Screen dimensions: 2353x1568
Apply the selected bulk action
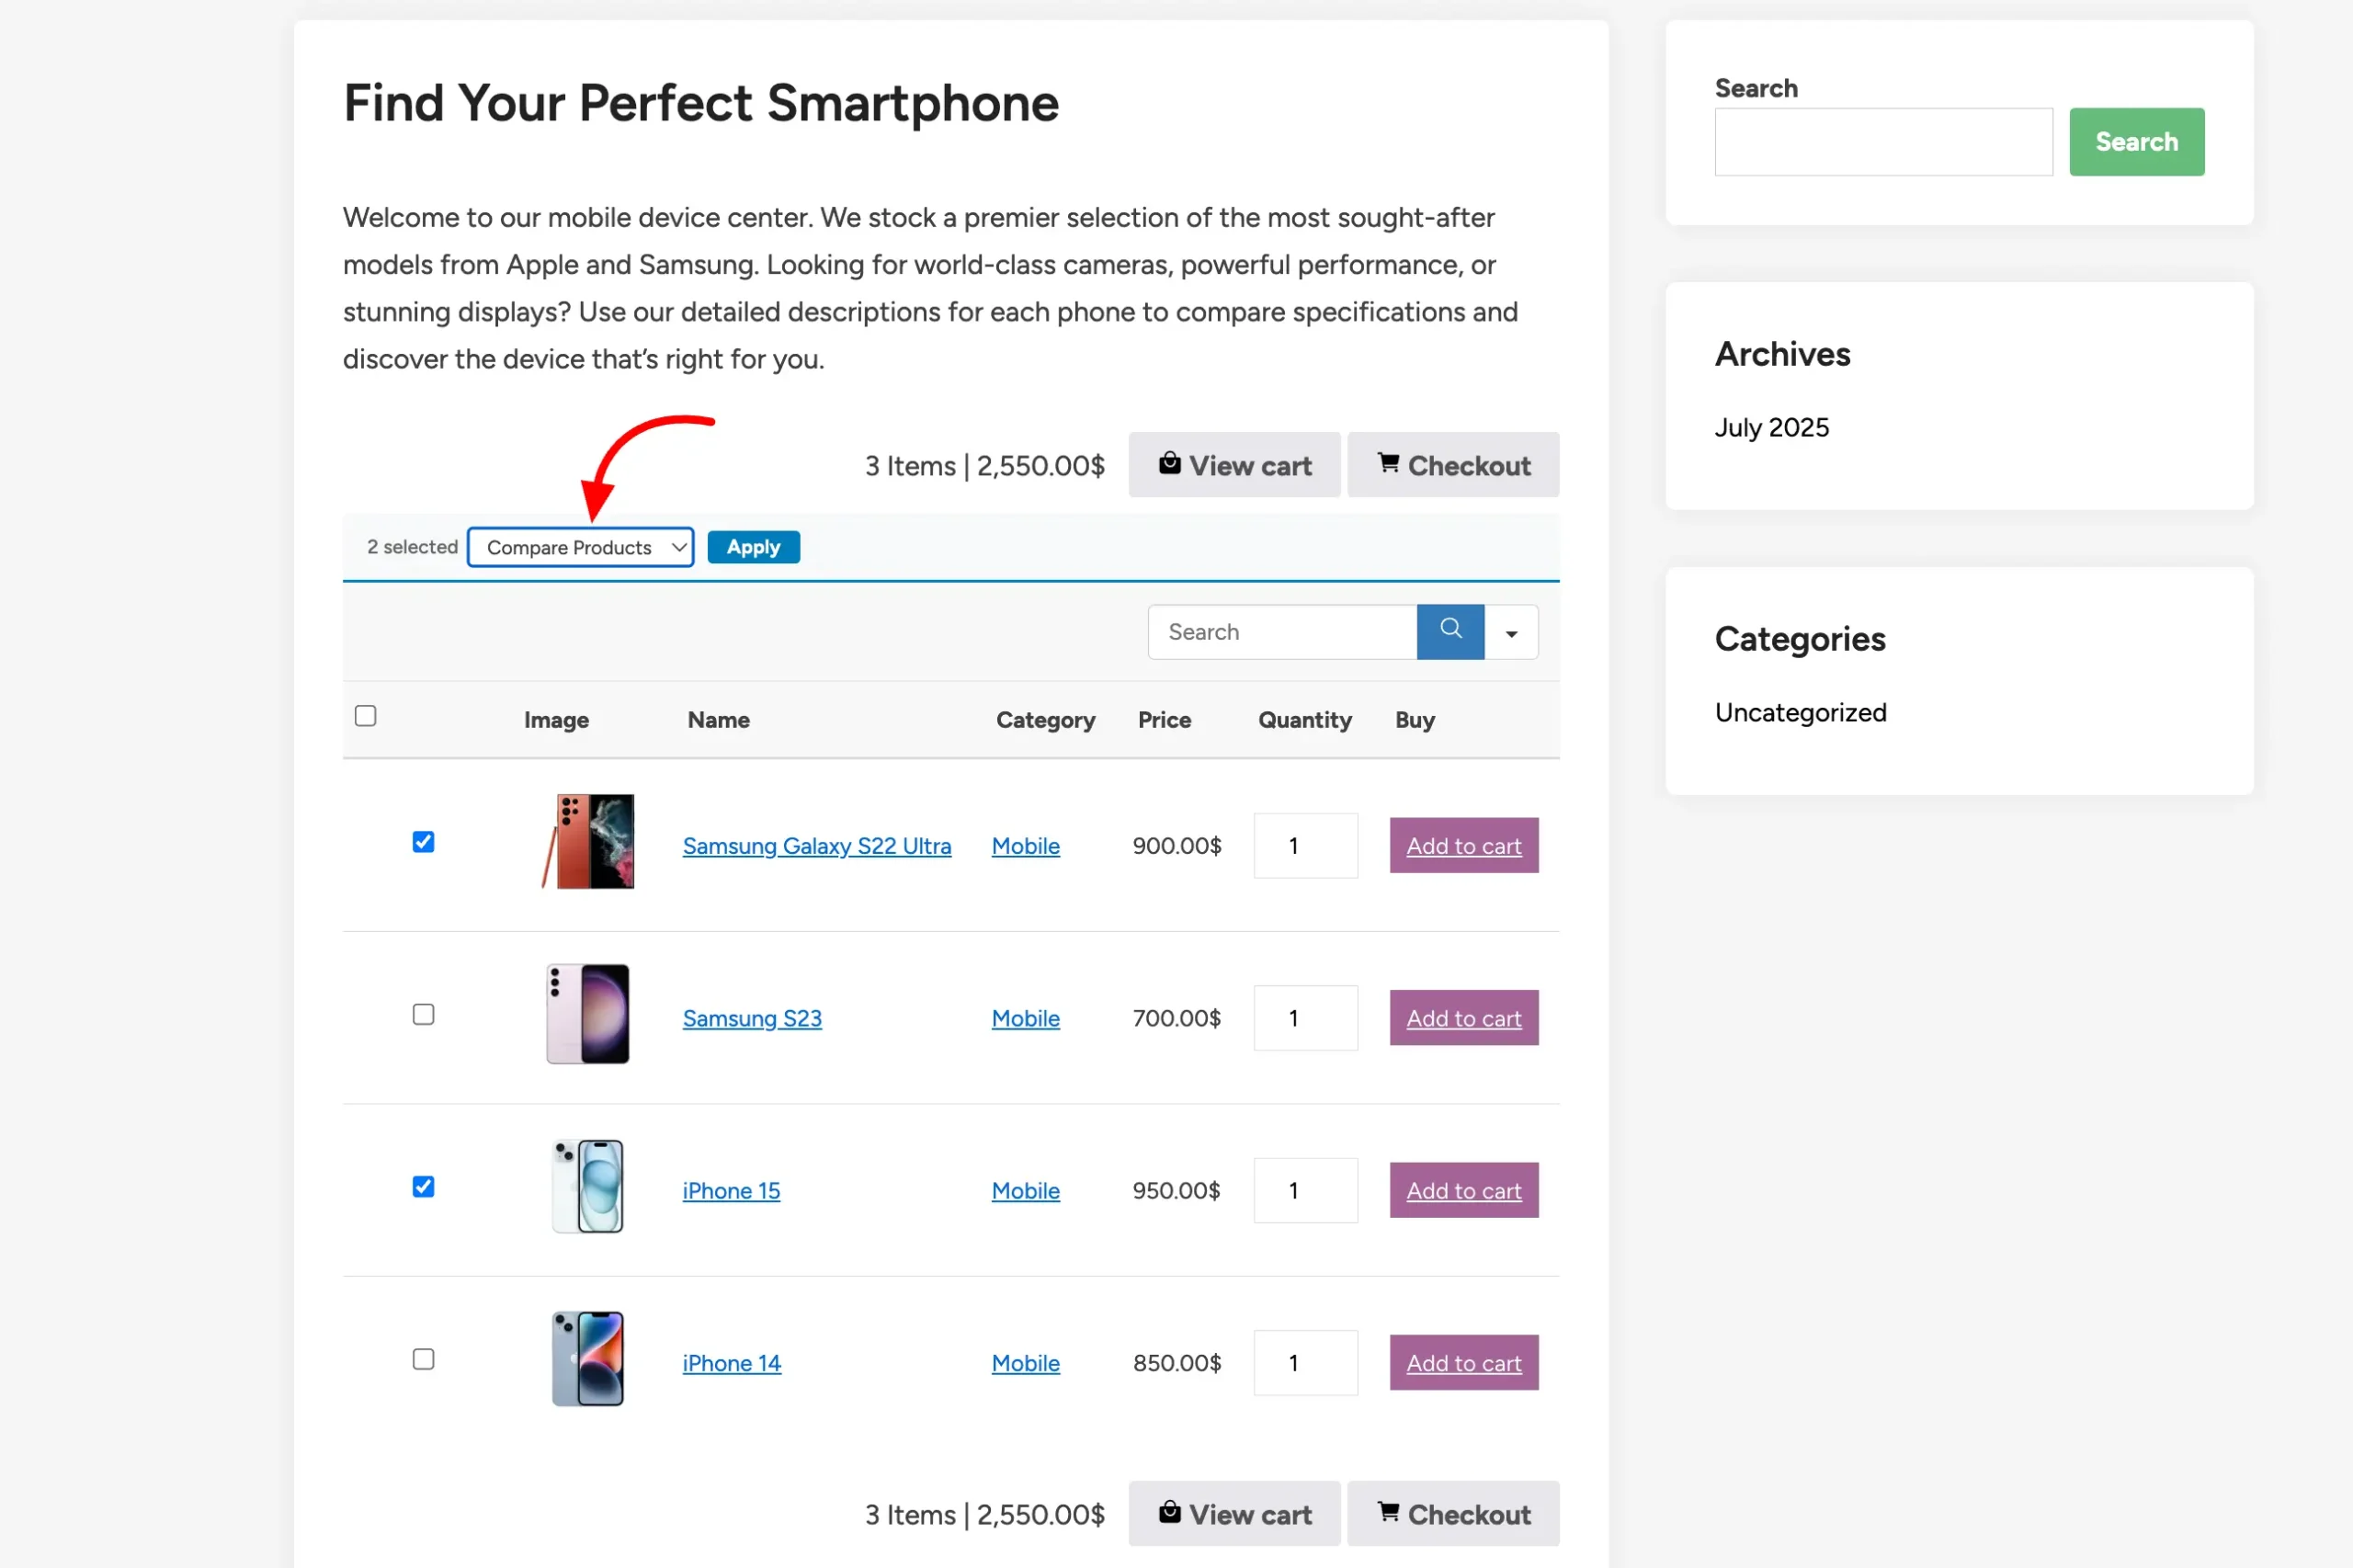coord(753,547)
